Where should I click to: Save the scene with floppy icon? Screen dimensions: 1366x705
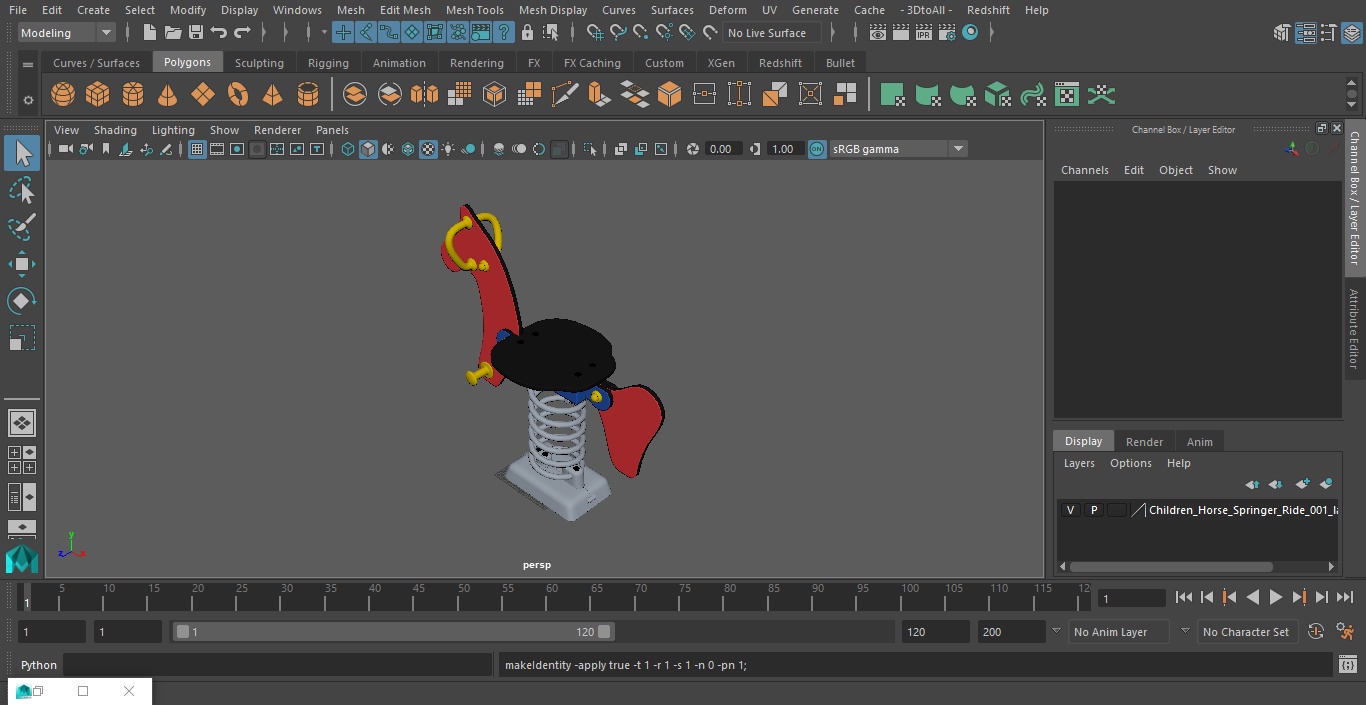click(x=195, y=33)
